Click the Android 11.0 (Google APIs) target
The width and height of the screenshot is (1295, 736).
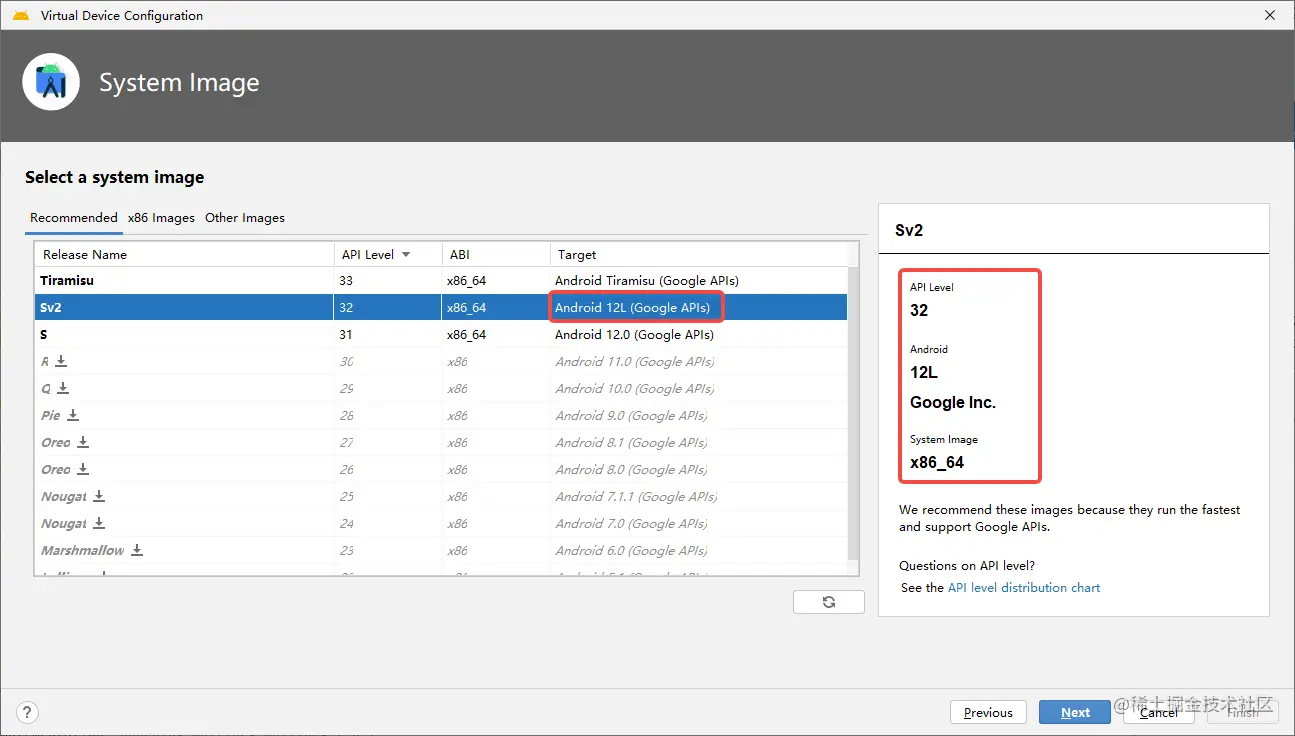pyautogui.click(x=635, y=361)
